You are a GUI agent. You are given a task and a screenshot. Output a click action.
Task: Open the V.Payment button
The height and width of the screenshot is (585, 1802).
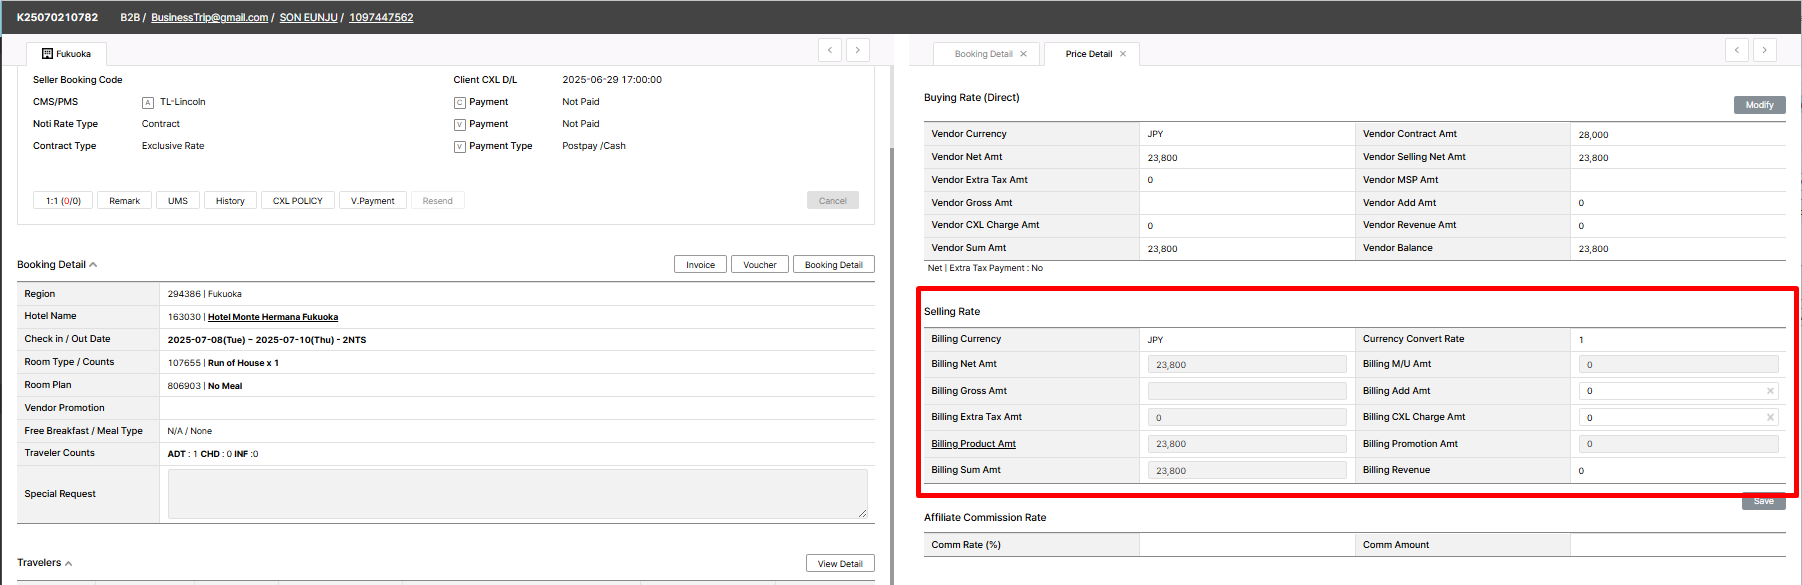(x=372, y=201)
